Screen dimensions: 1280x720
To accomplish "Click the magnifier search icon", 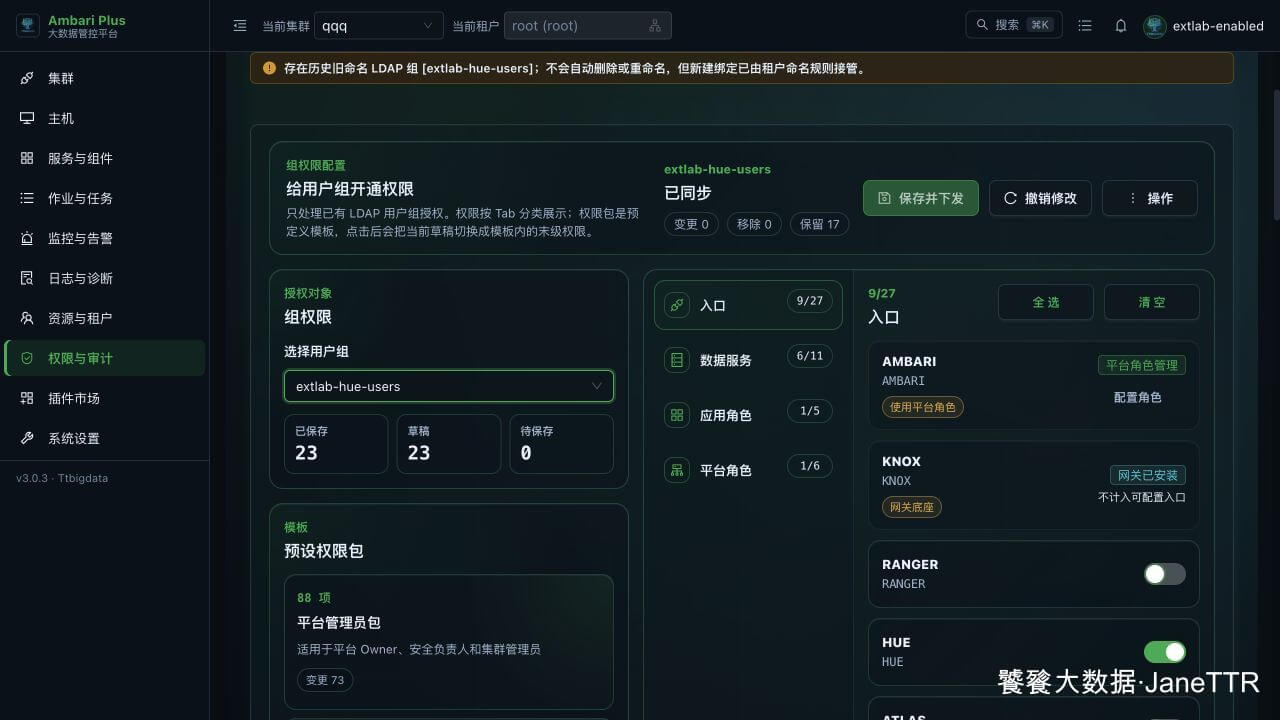I will point(982,25).
